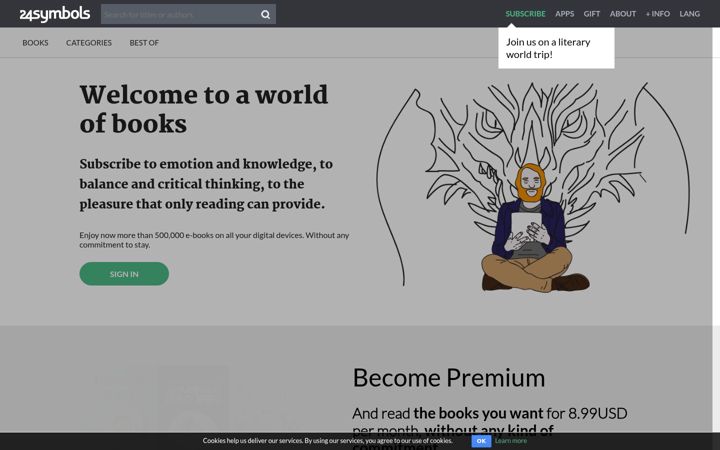Screen dimensions: 720x450
Task: Click the search magnifier icon
Action: click(x=265, y=14)
